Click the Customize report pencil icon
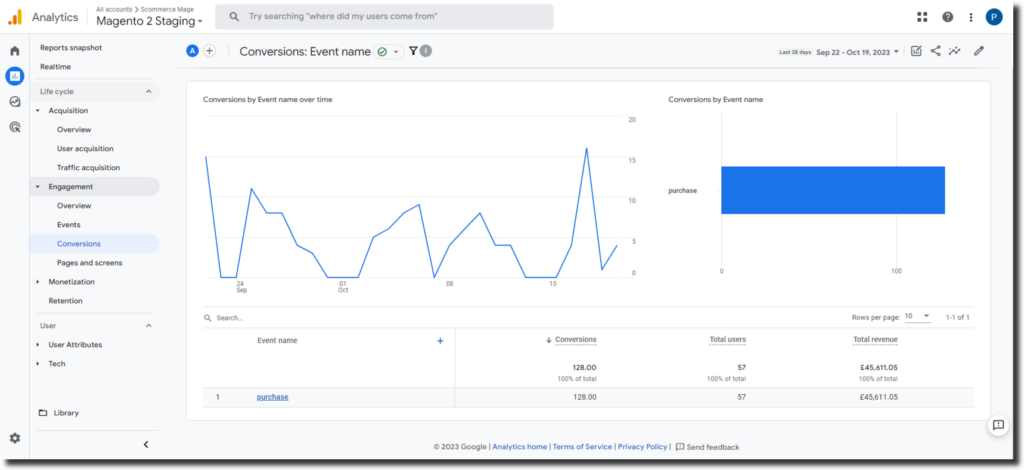Screen dimensions: 1024x470 [x=979, y=51]
